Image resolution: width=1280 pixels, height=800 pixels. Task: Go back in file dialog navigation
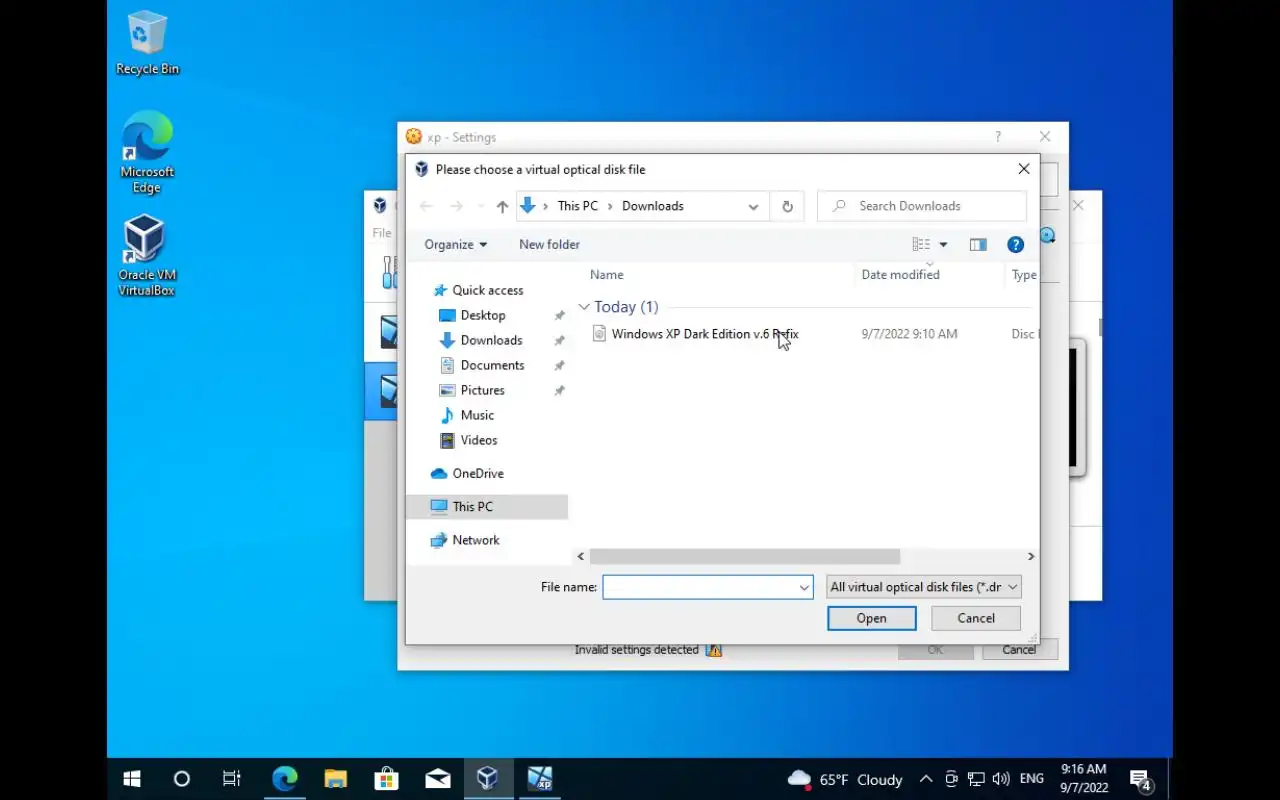pyautogui.click(x=426, y=206)
